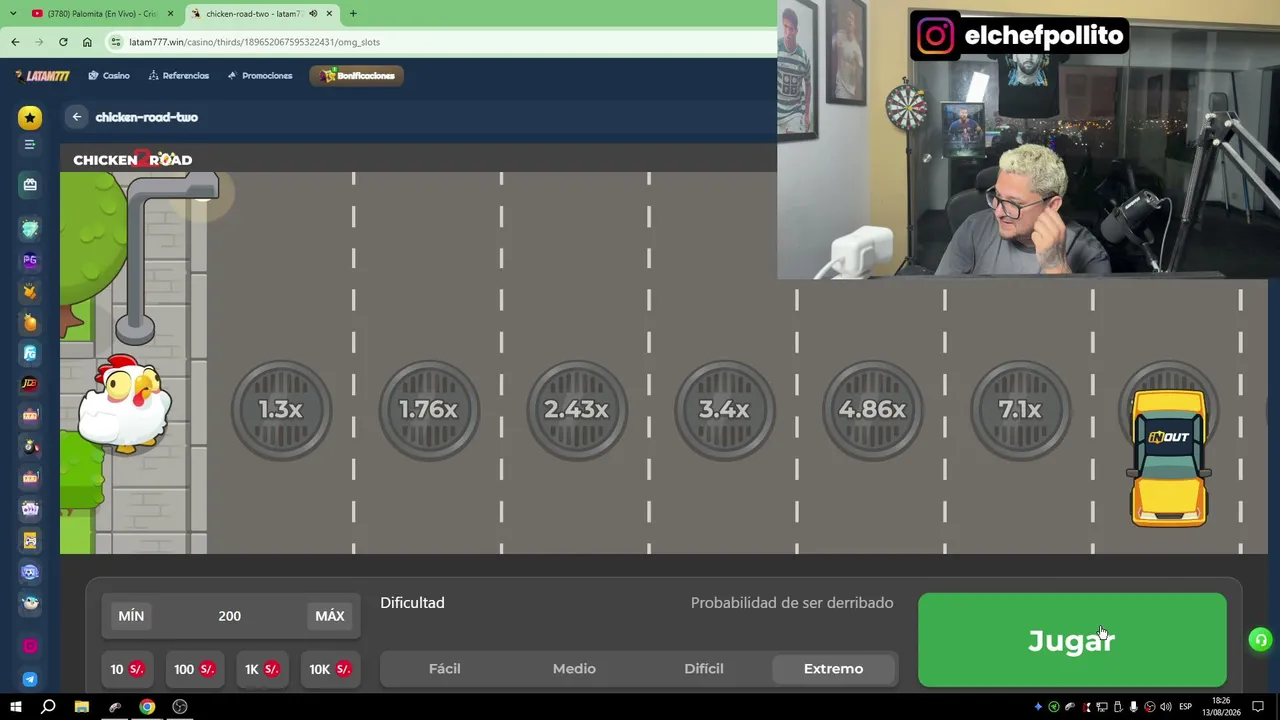Viewport: 1280px width, 720px height.
Task: Open the tab search dropdown arrow
Action: 13,14
